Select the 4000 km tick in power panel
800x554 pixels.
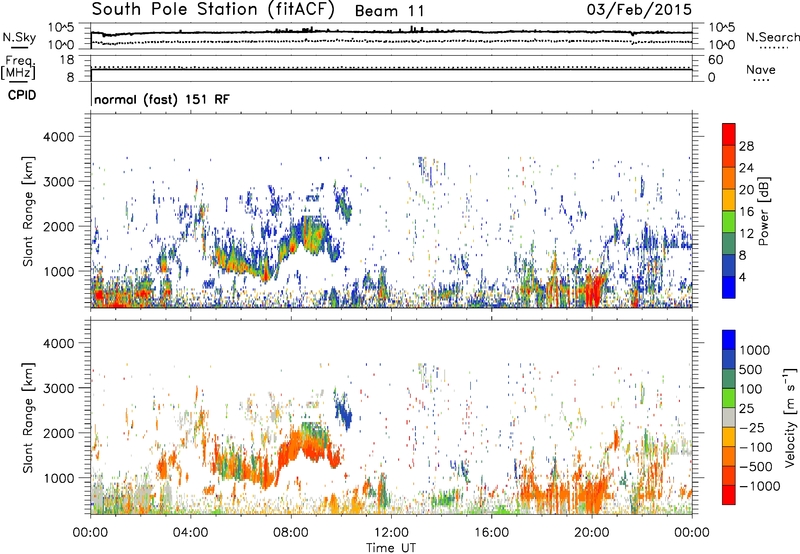pos(58,137)
